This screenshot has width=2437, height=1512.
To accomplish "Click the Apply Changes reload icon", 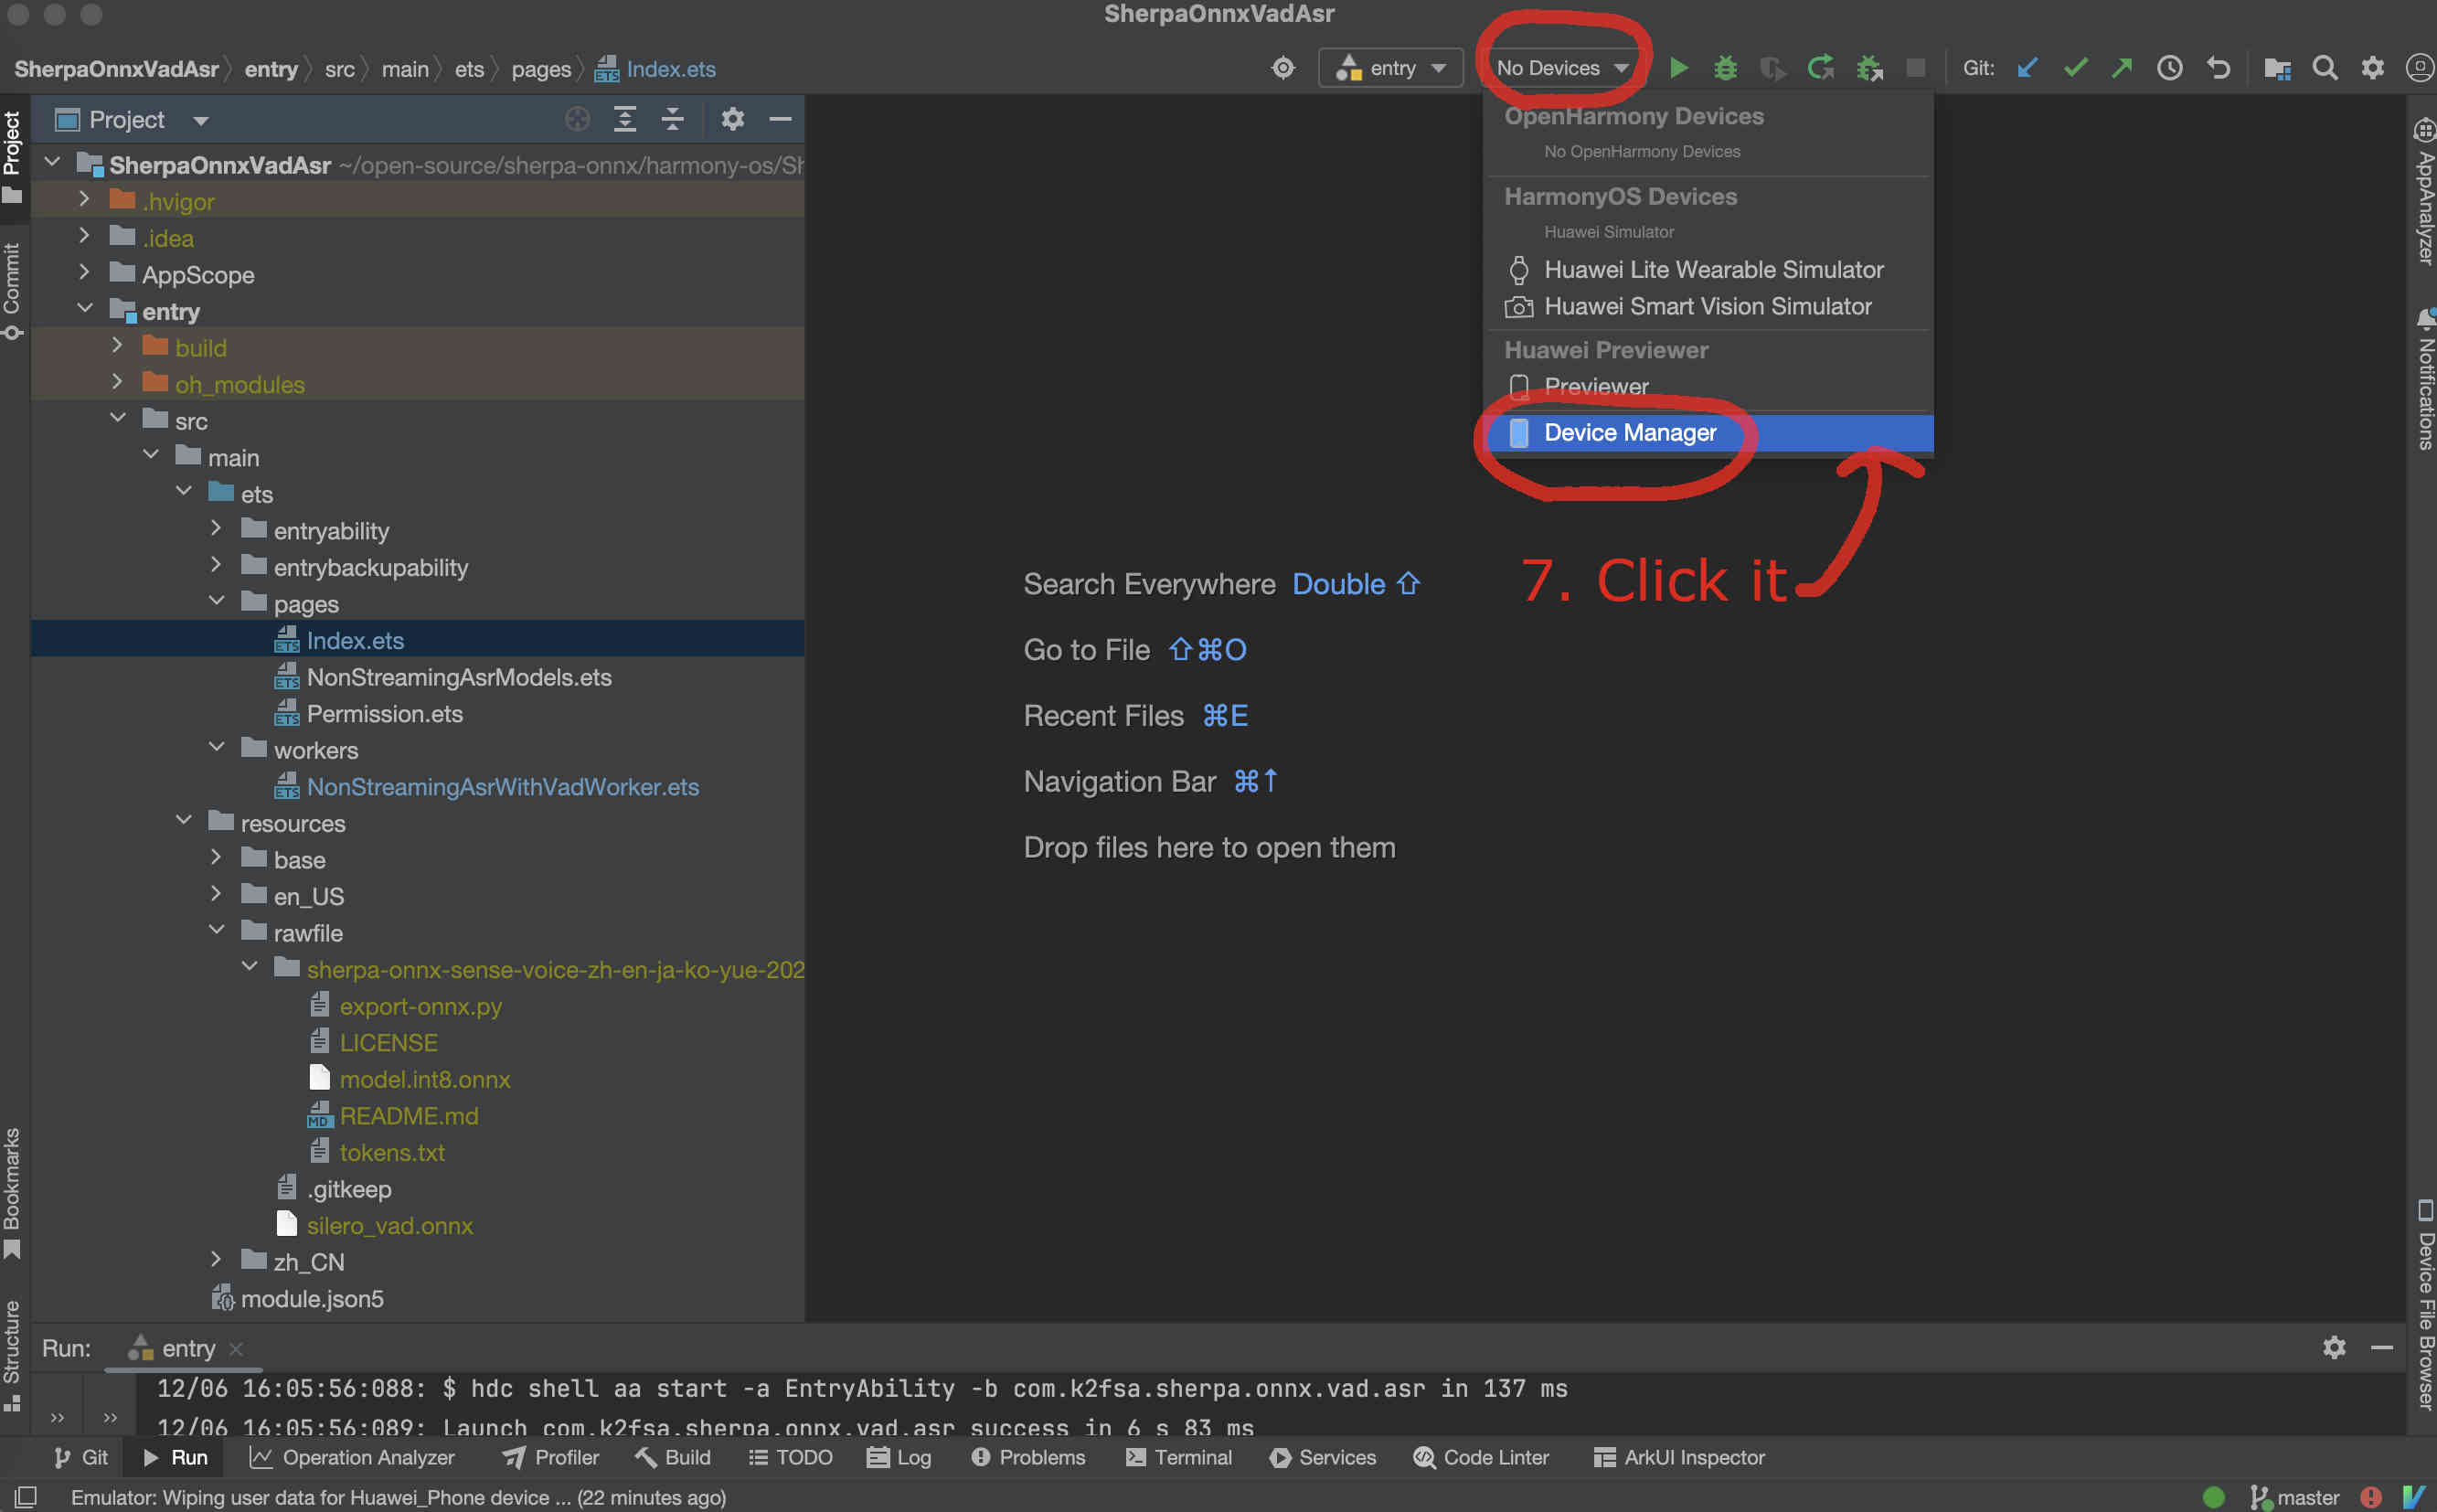I will [1821, 68].
